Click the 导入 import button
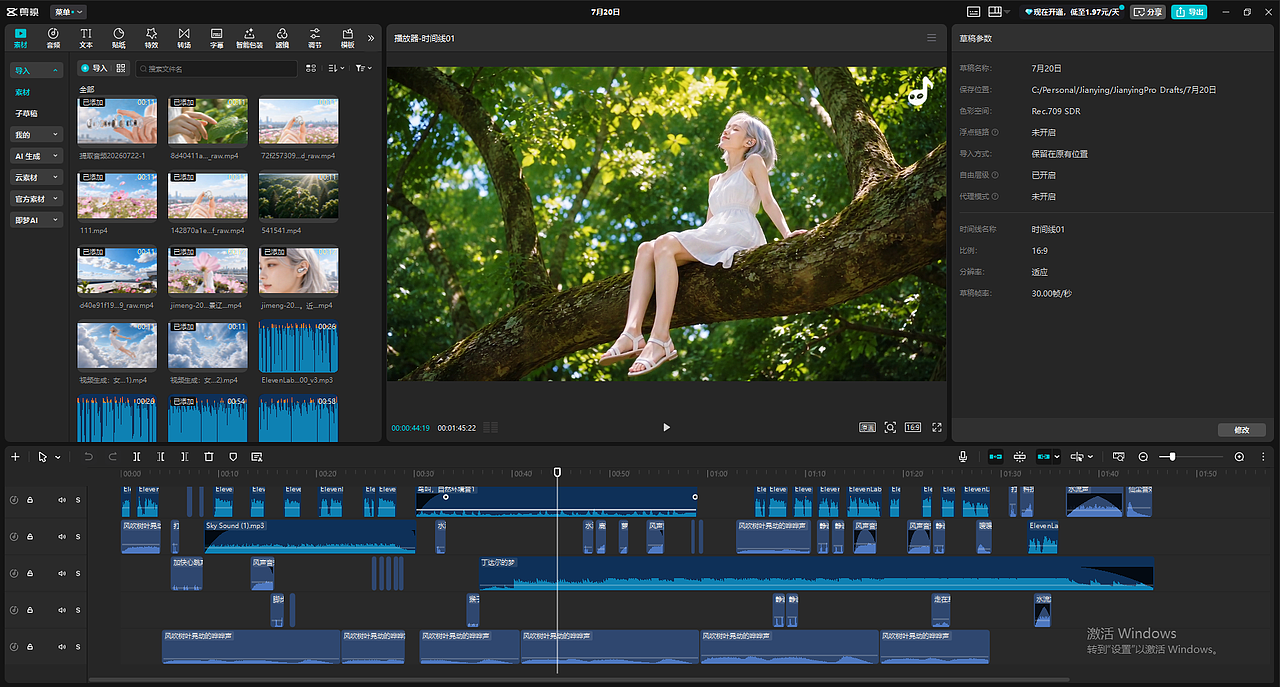The width and height of the screenshot is (1280, 687). pyautogui.click(x=94, y=68)
